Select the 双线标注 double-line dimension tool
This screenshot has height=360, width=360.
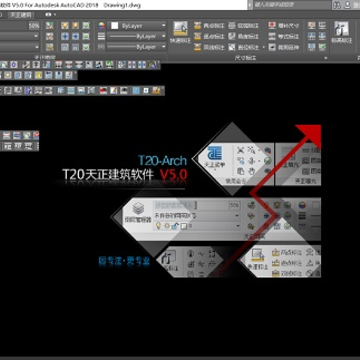pyautogui.click(x=209, y=47)
